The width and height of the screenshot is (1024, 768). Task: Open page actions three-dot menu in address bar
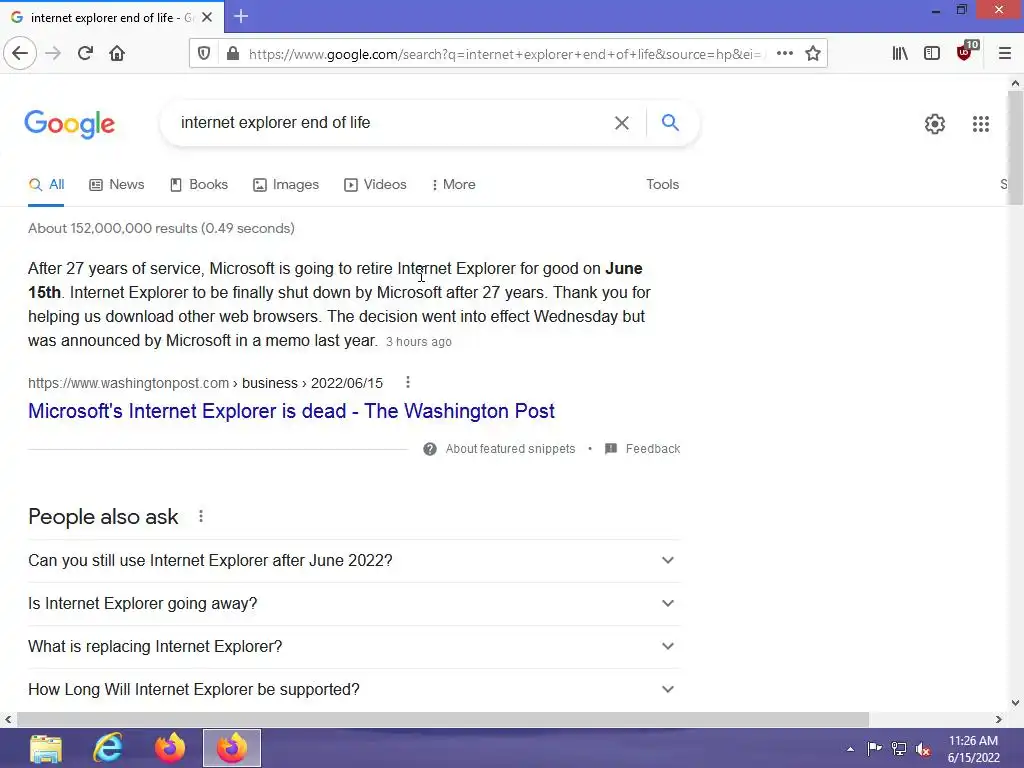(784, 54)
